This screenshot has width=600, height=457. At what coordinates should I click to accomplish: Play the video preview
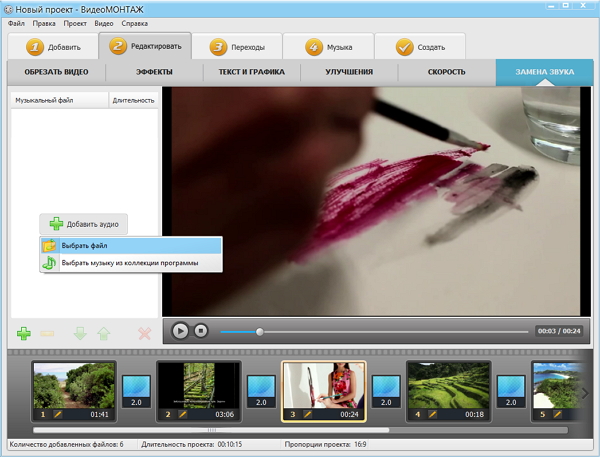180,331
